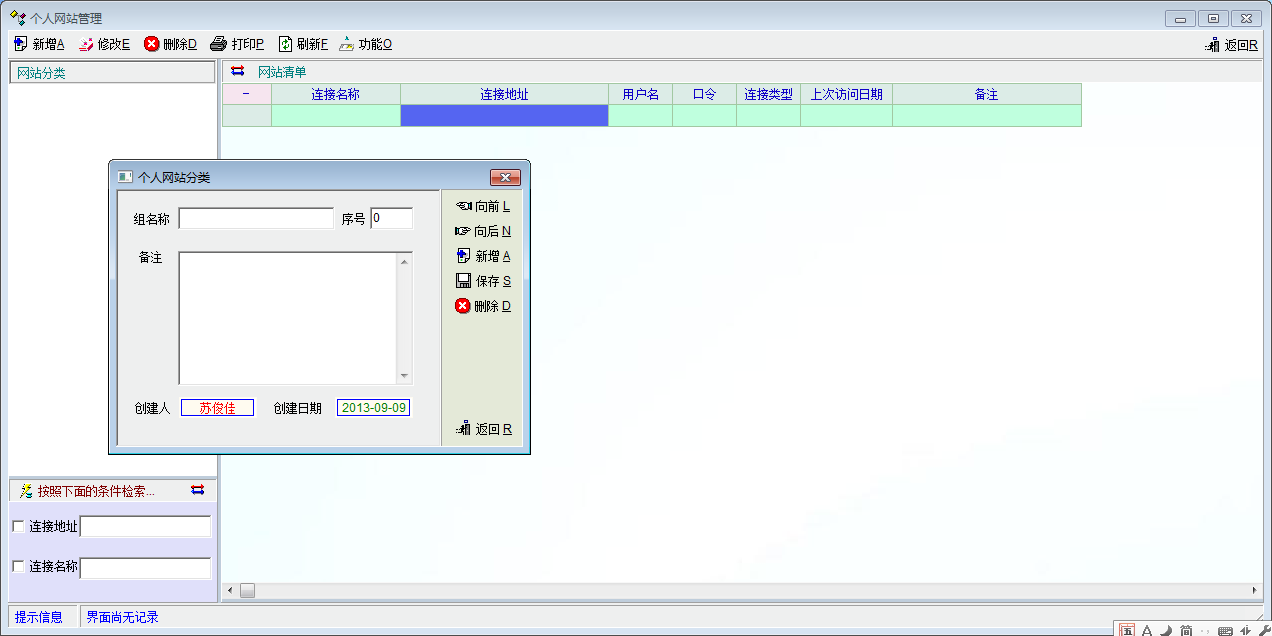Image resolution: width=1272 pixels, height=636 pixels.
Task: Toggle the search conditions panel arrows icon
Action: 197,490
